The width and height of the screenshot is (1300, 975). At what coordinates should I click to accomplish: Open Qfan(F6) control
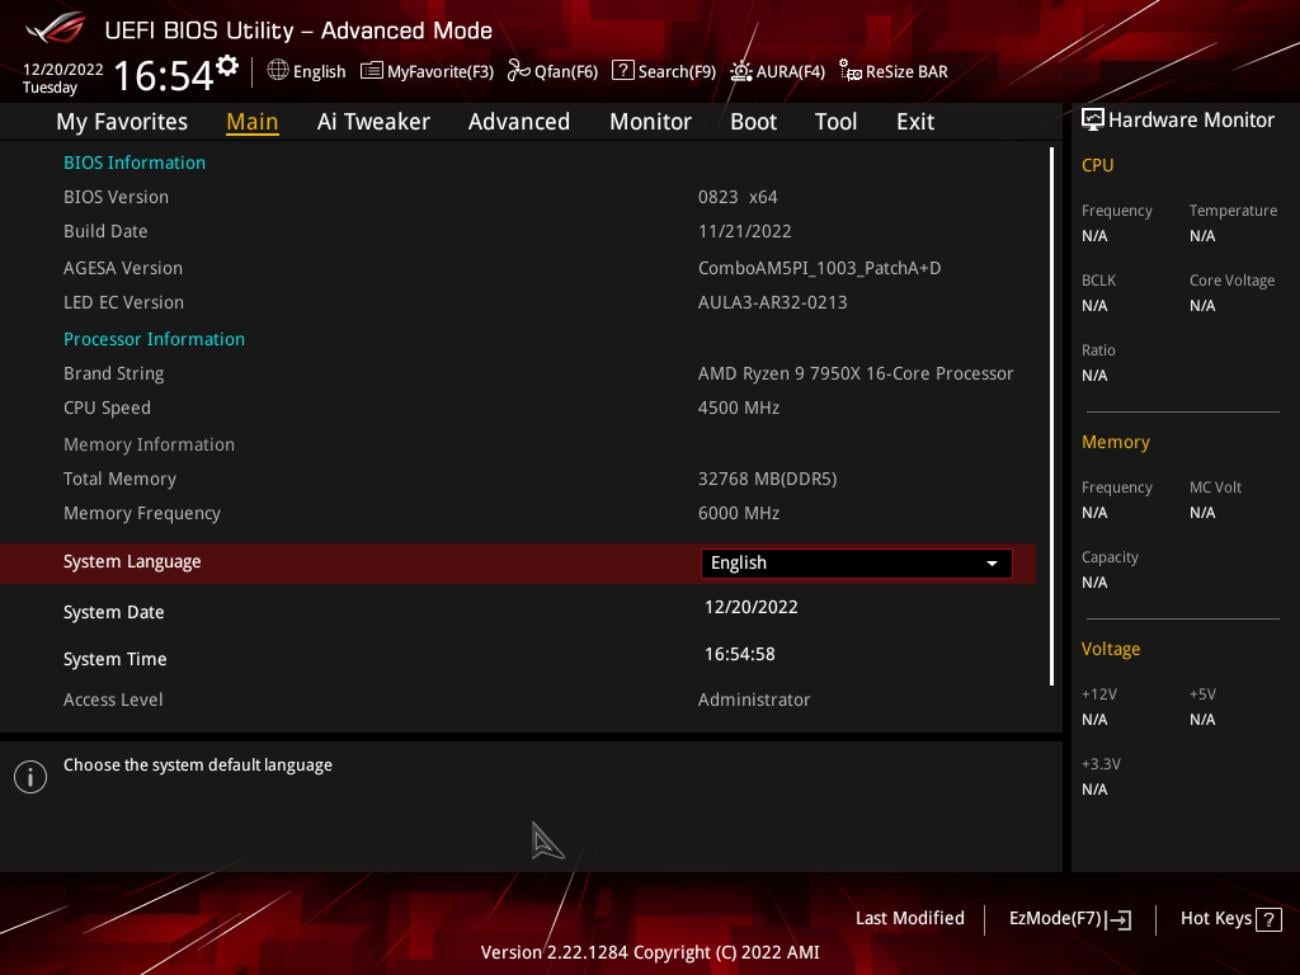click(x=552, y=71)
